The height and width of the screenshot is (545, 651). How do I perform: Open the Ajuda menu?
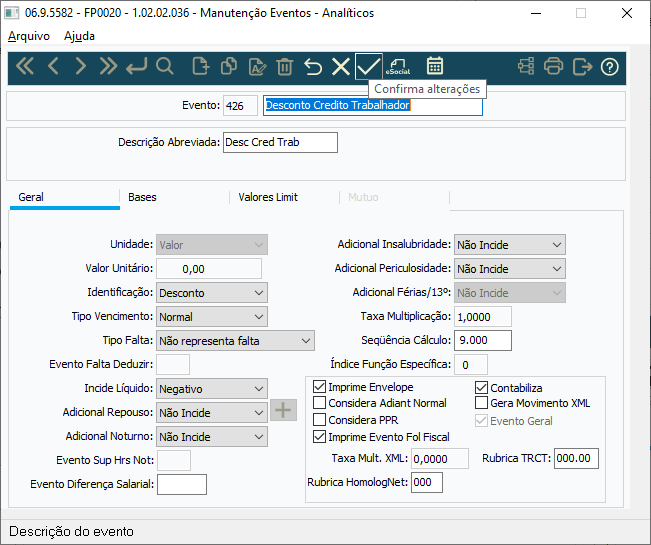pyautogui.click(x=79, y=35)
